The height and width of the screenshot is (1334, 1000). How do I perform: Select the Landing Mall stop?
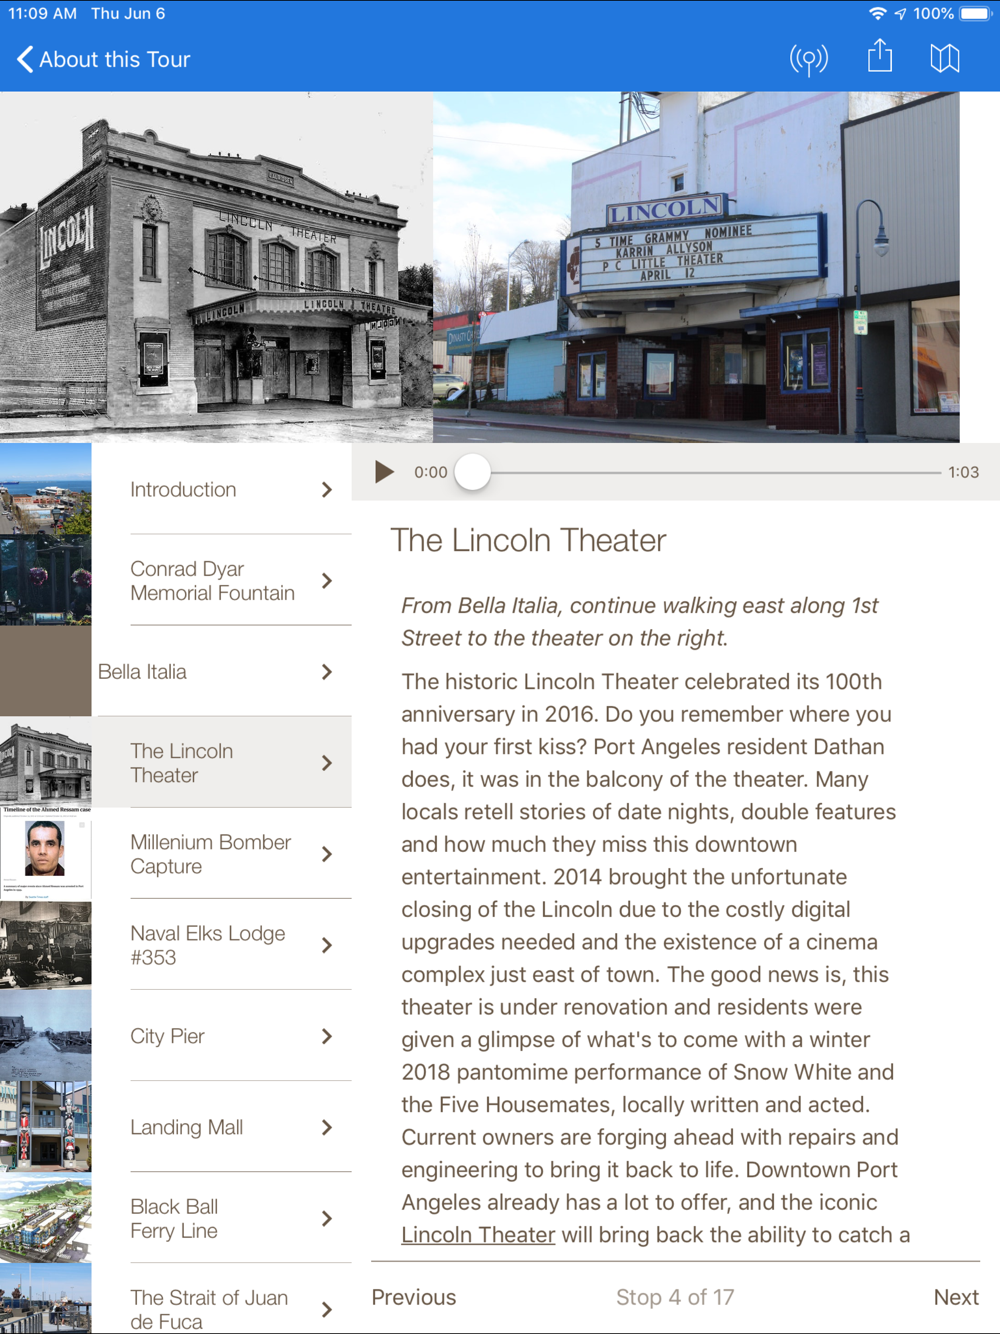tap(176, 1126)
